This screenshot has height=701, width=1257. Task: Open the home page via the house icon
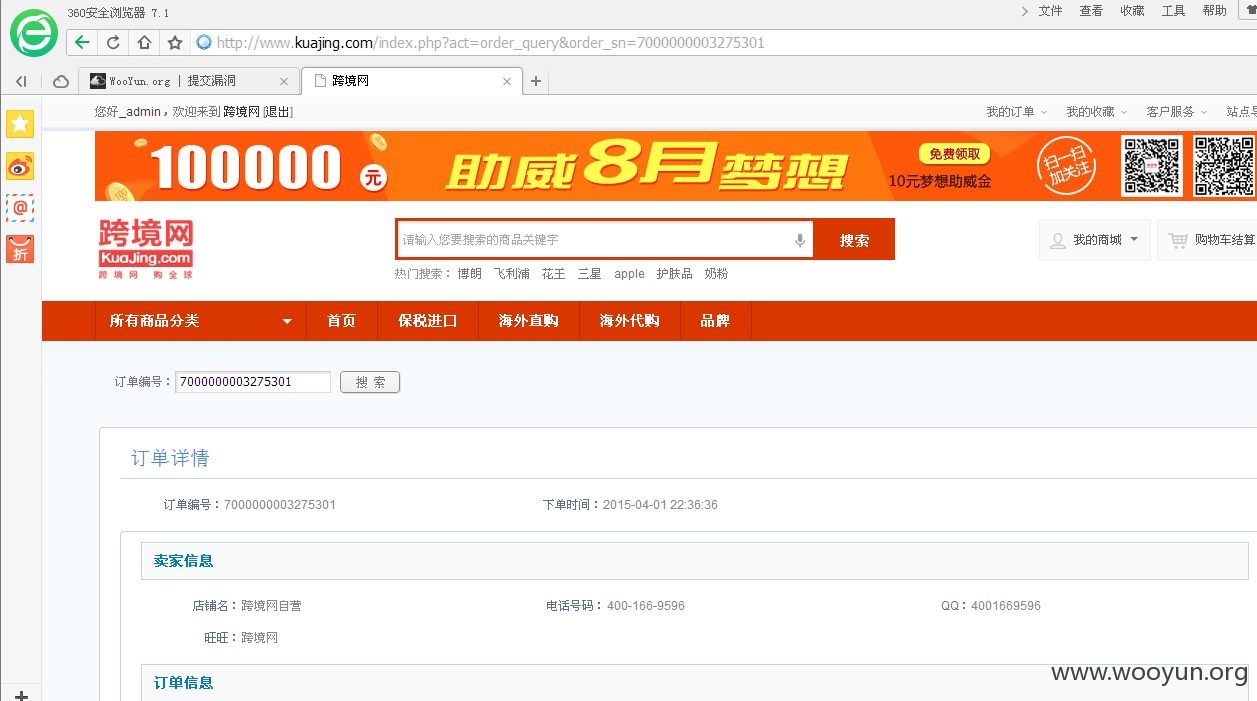144,42
